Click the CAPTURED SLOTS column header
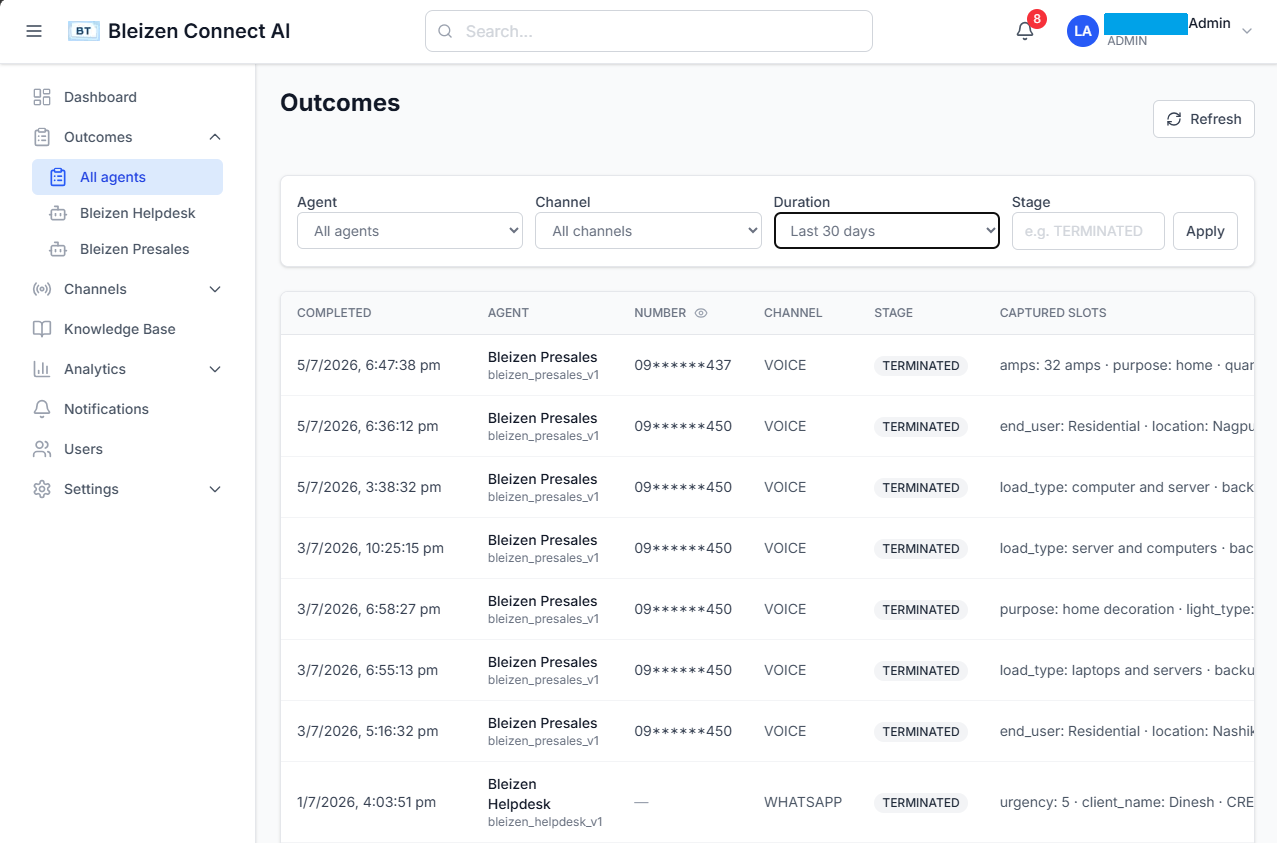Image resolution: width=1277 pixels, height=843 pixels. click(1053, 313)
